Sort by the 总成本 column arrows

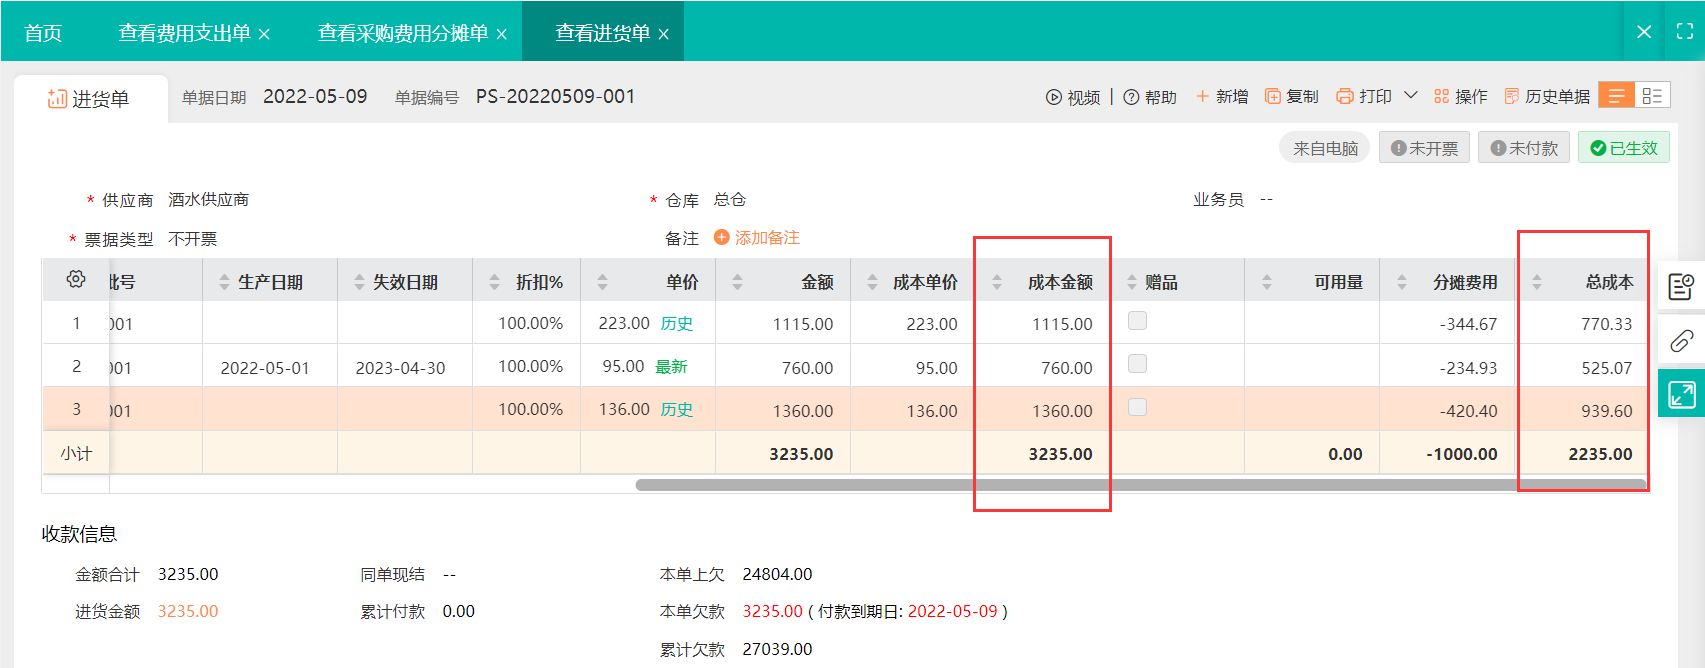[x=1537, y=283]
